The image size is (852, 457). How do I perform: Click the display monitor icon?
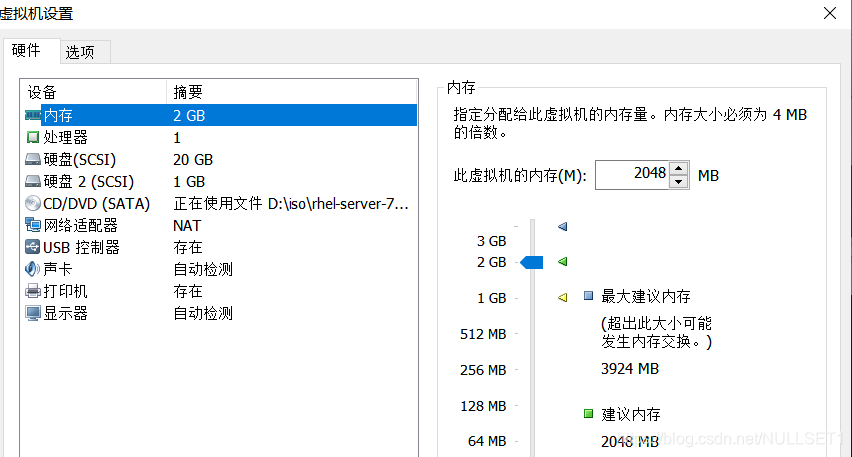[x=33, y=313]
